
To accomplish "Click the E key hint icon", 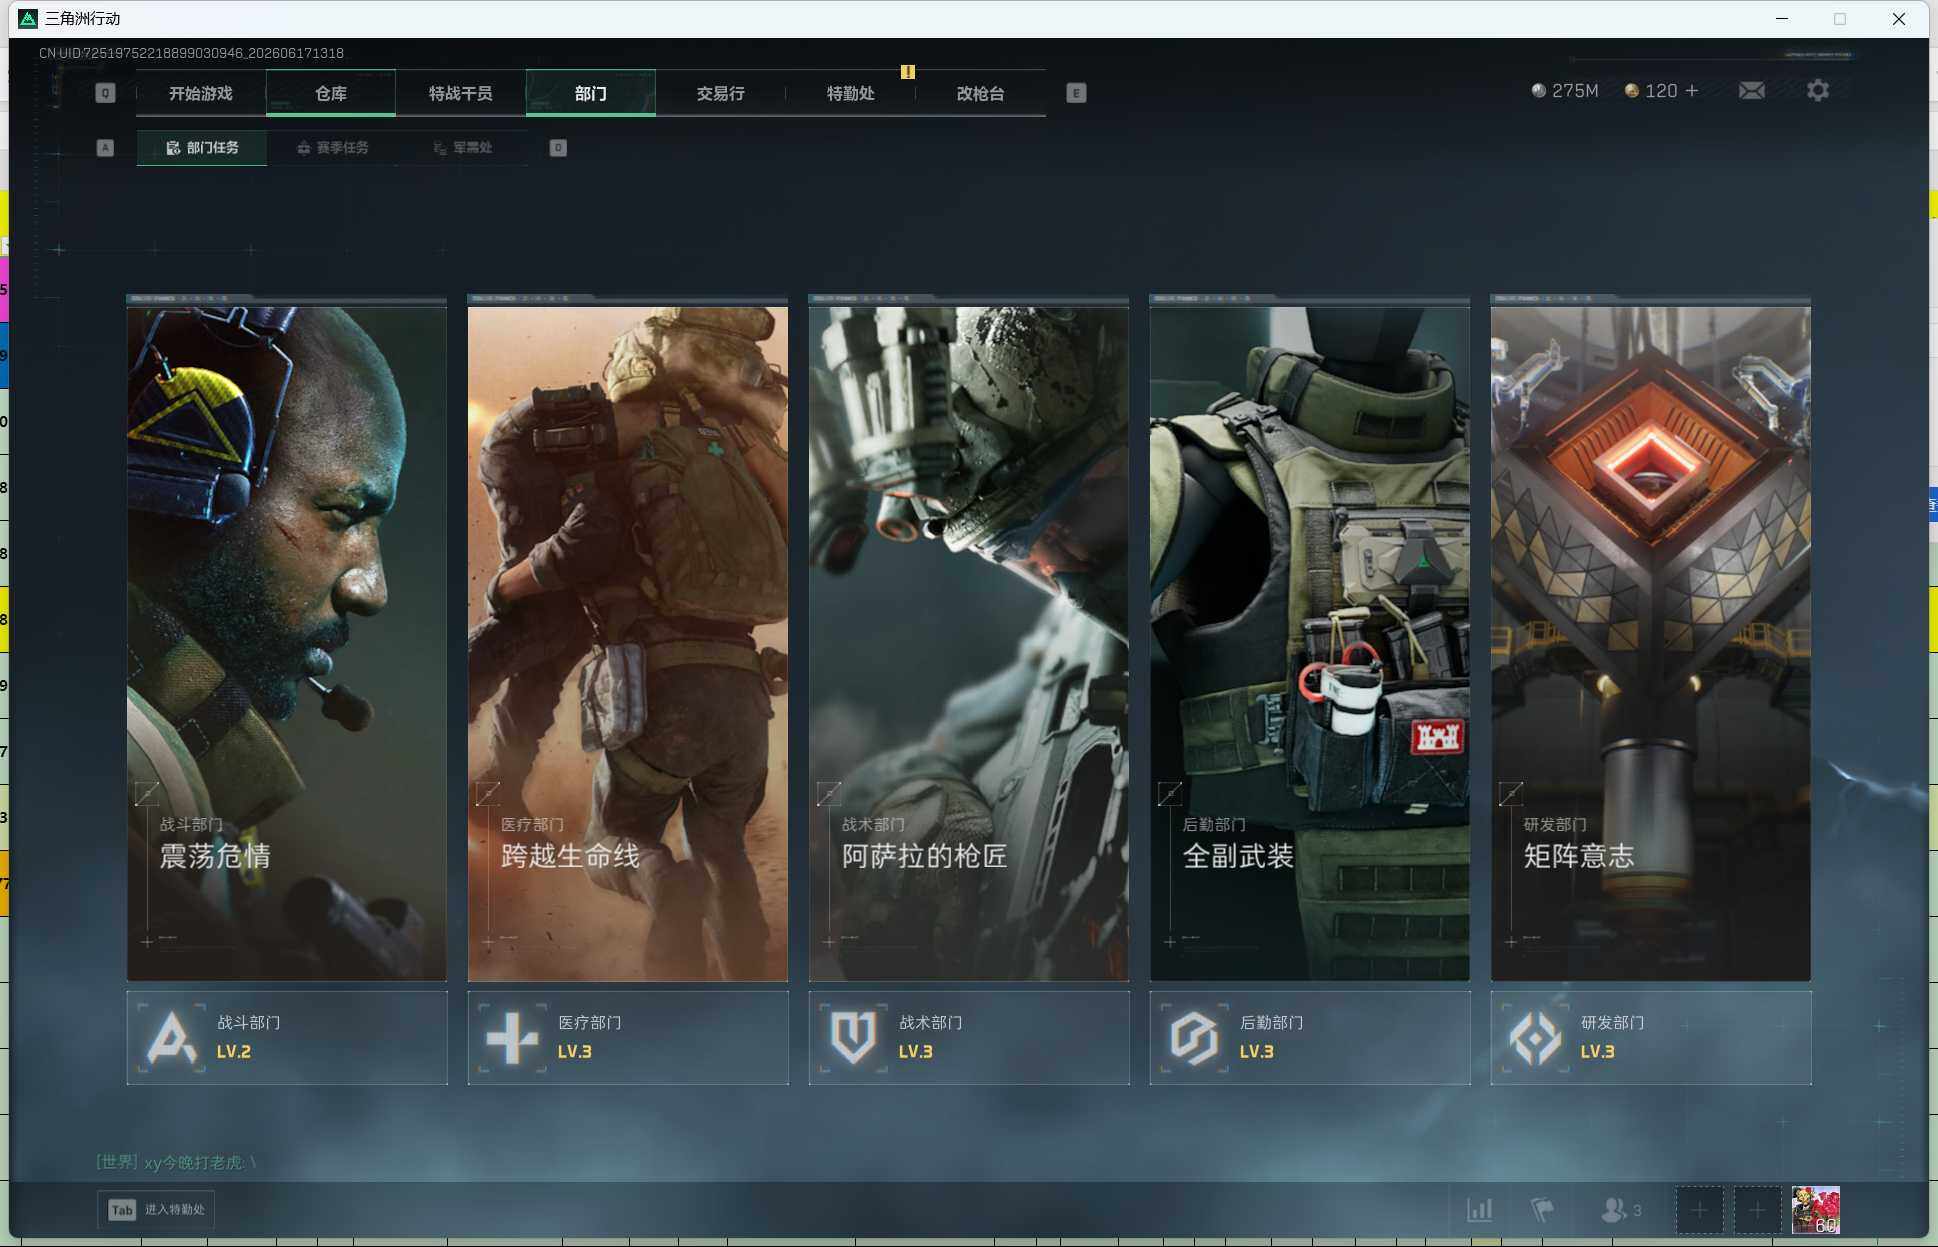I will 1076,93.
